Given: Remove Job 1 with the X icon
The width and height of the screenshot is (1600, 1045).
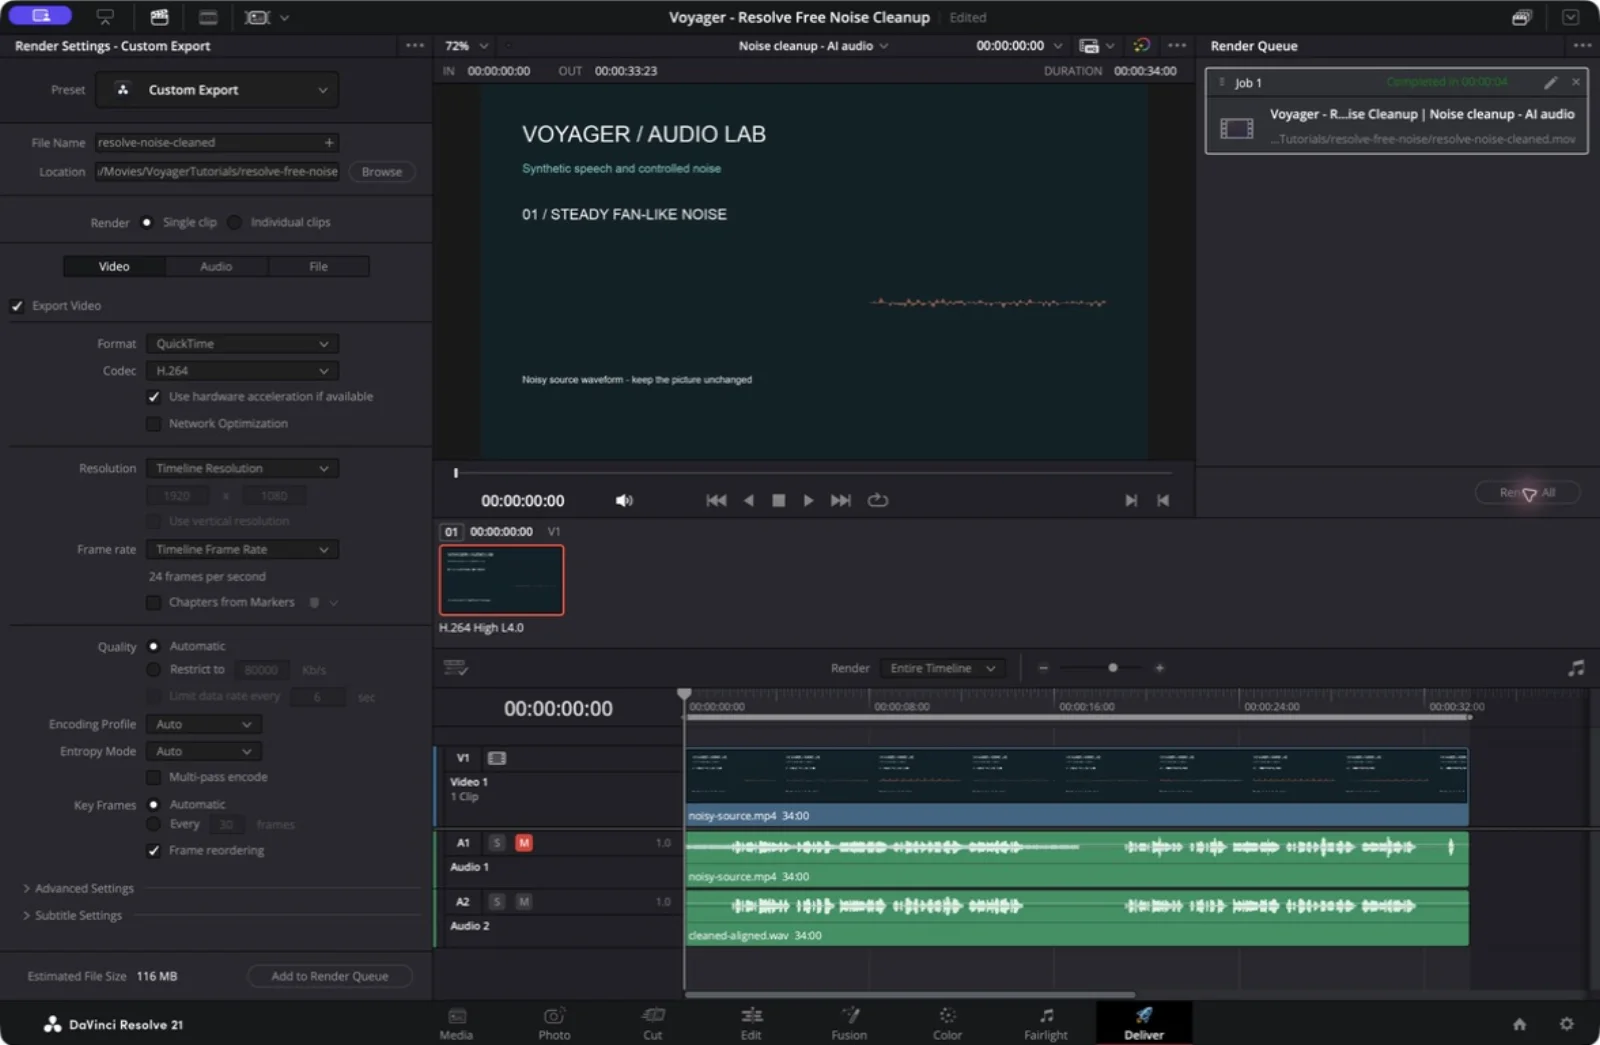Looking at the screenshot, I should pos(1576,82).
